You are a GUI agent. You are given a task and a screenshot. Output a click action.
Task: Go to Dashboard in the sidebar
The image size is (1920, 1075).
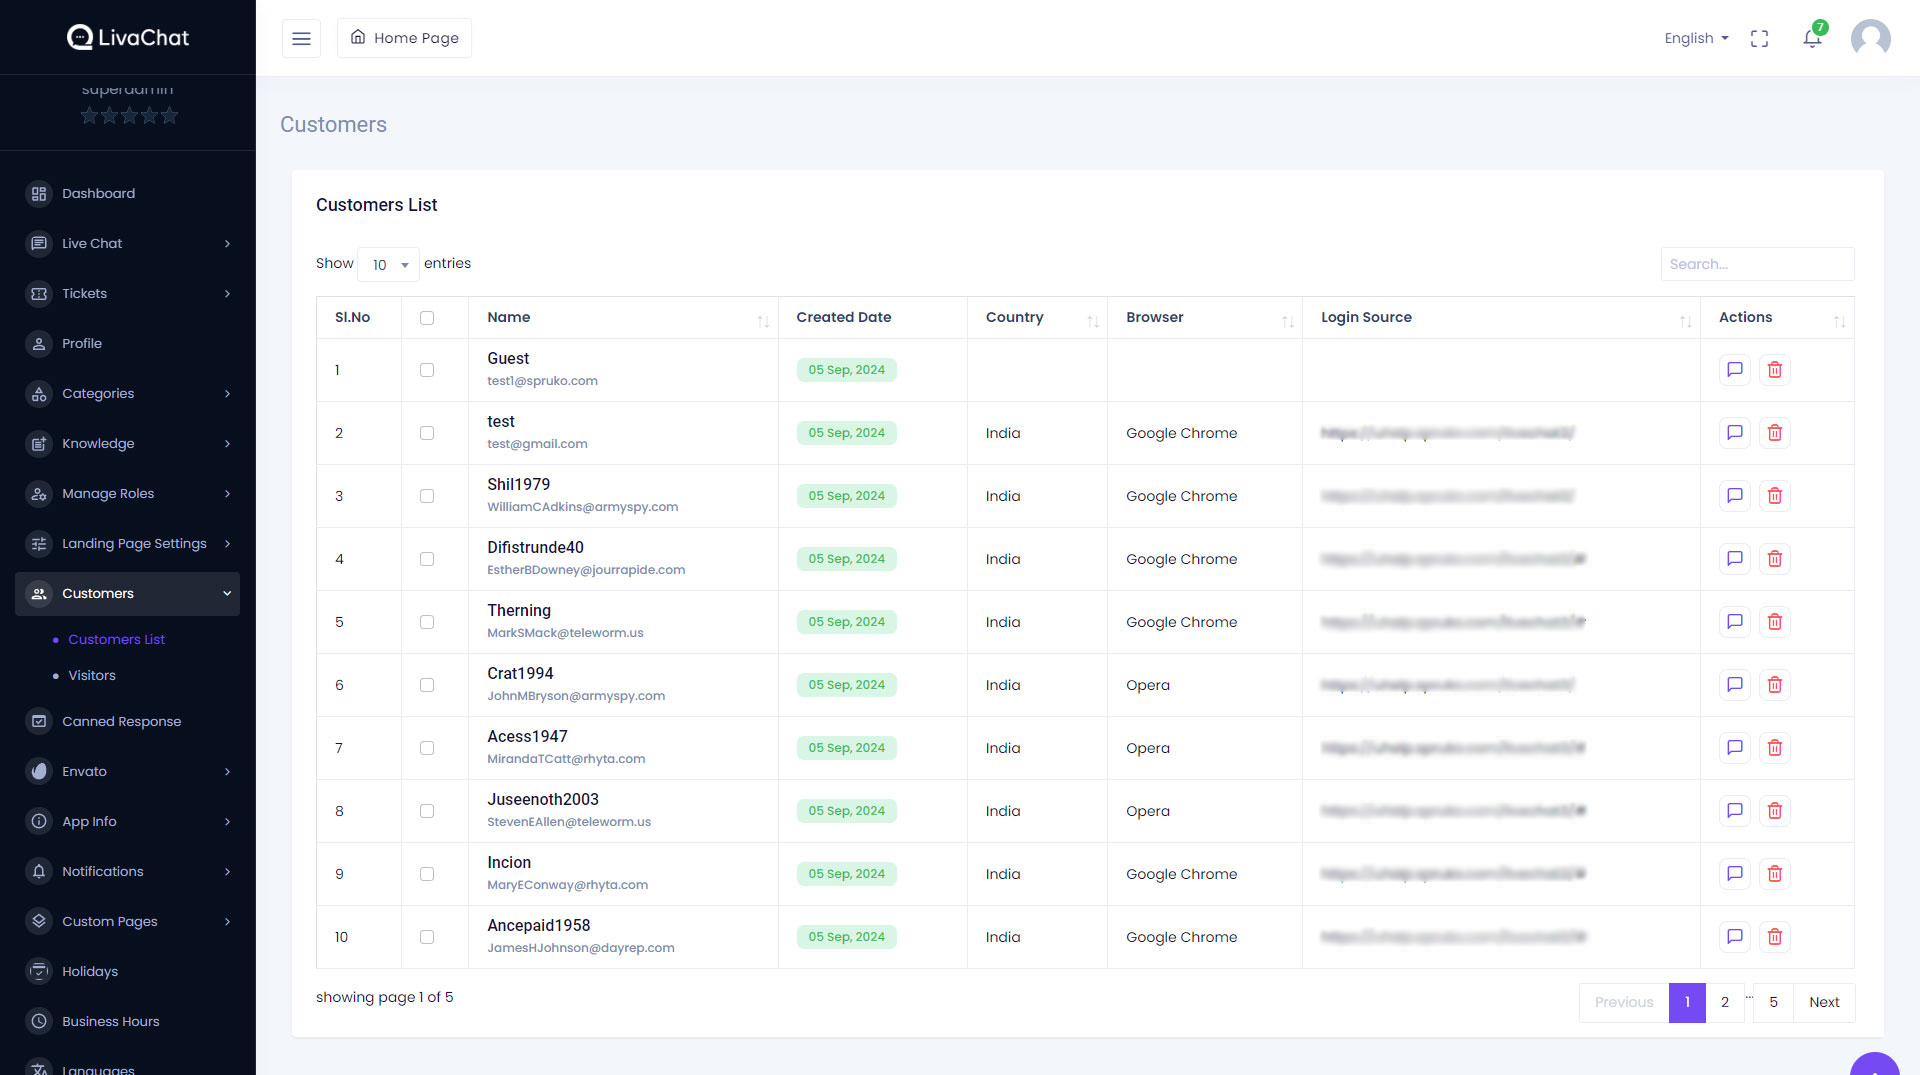point(98,193)
